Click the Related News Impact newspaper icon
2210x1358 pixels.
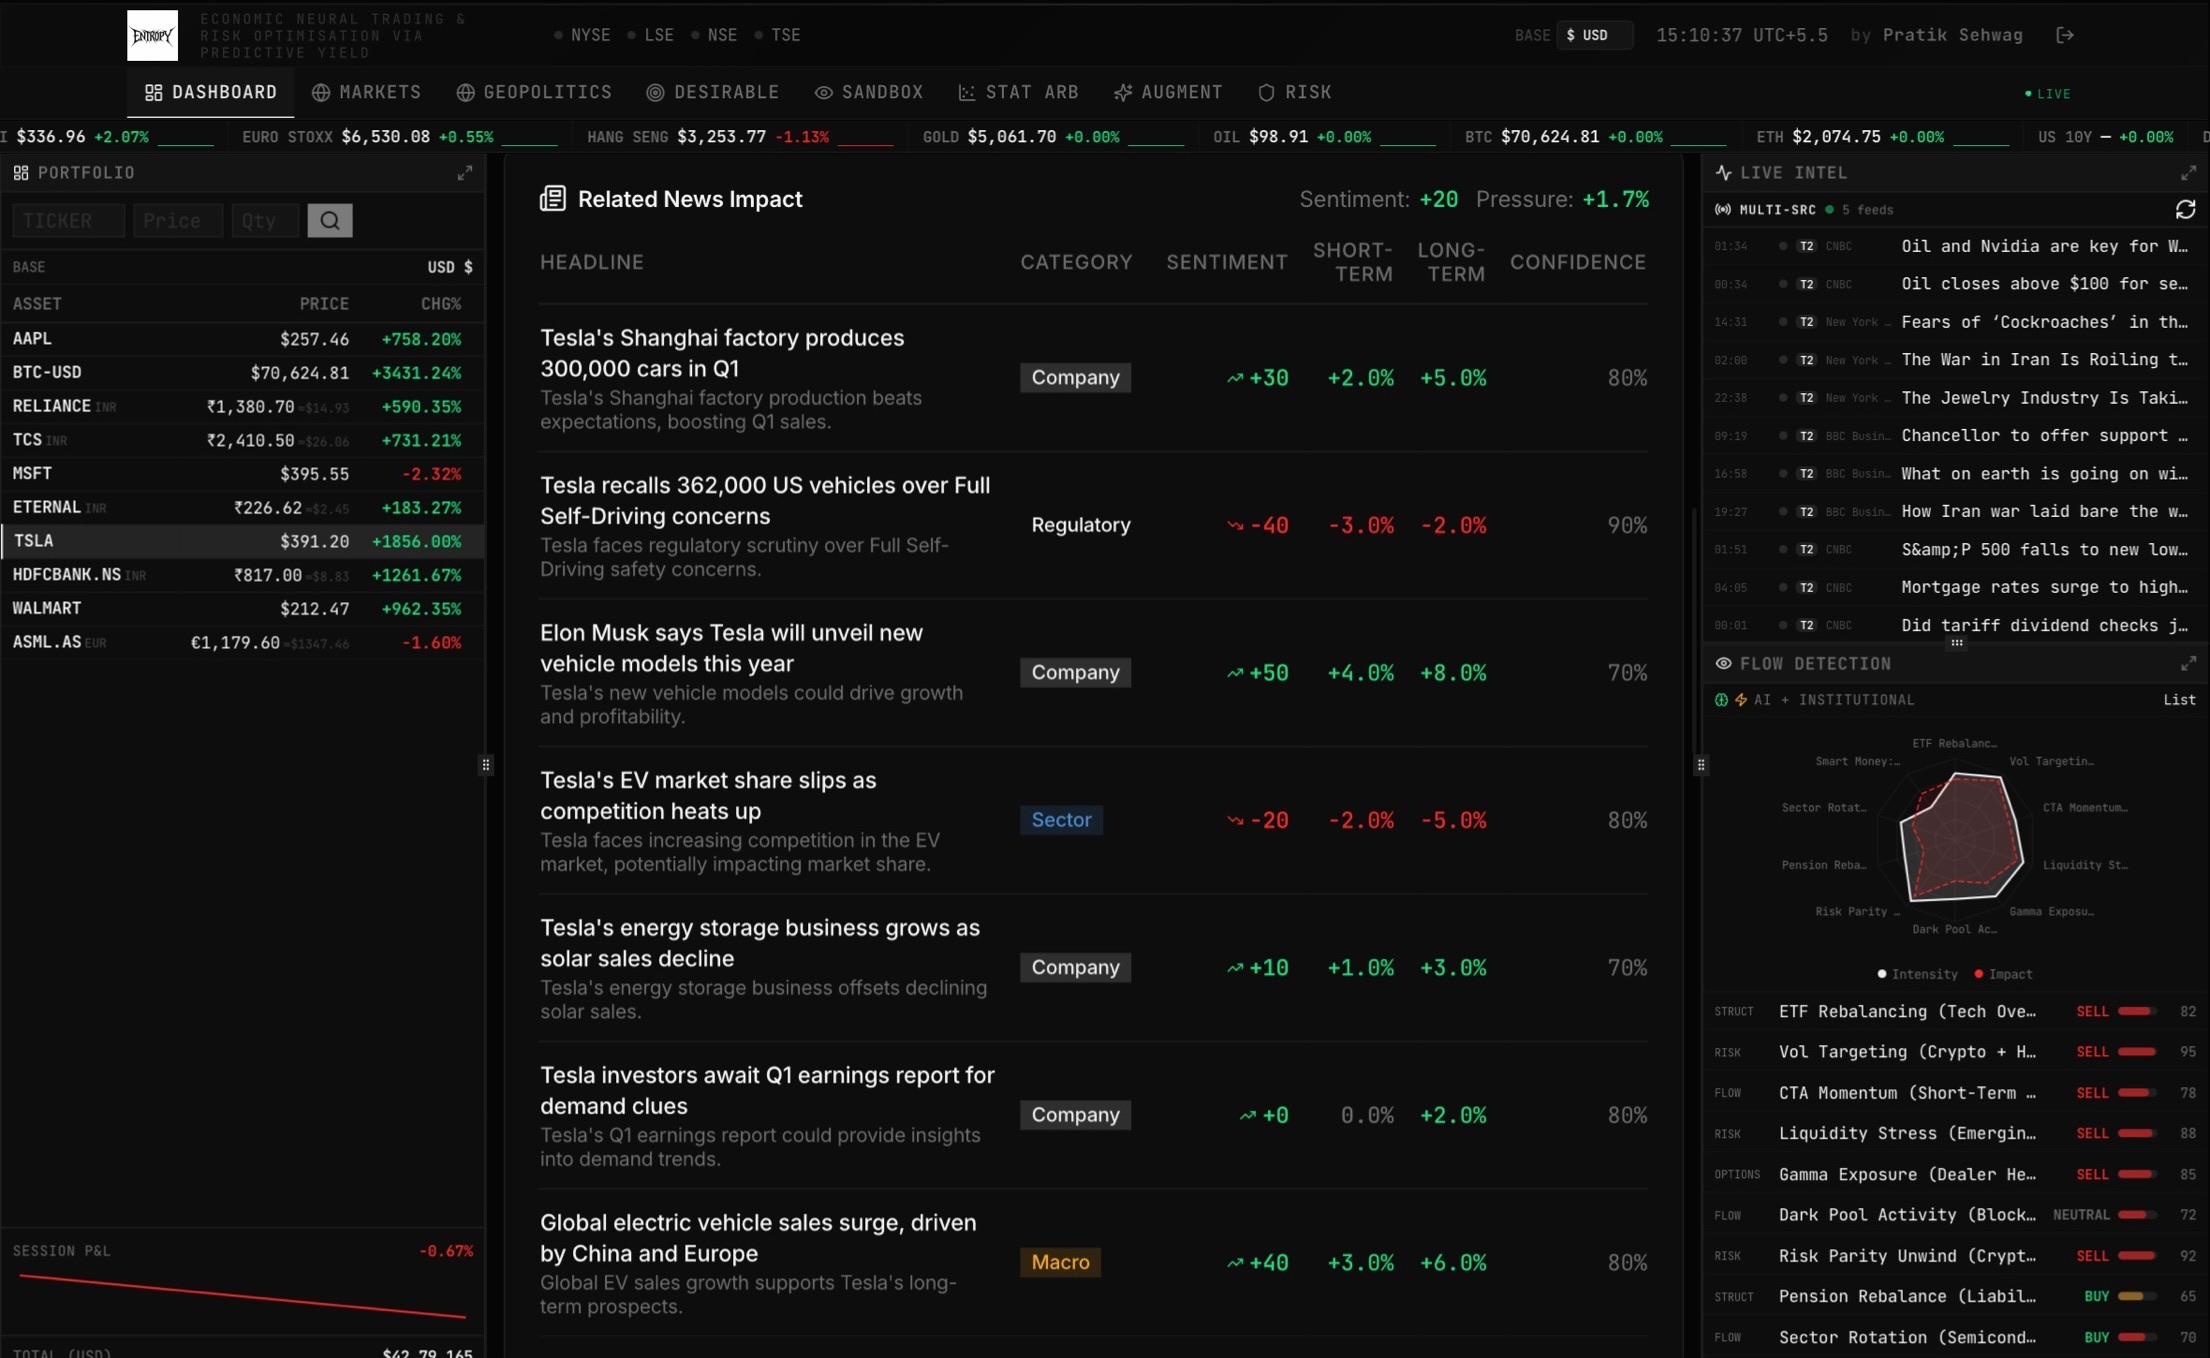553,198
